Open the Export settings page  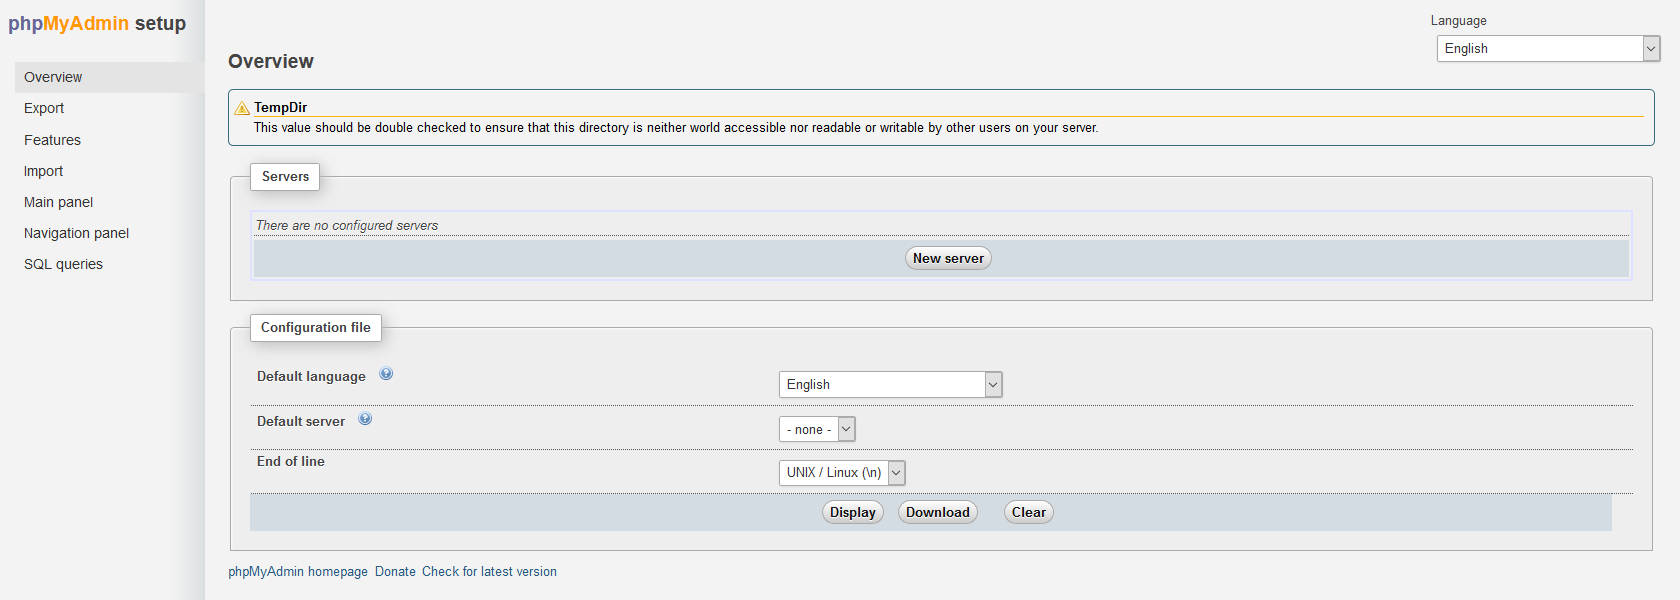point(44,108)
